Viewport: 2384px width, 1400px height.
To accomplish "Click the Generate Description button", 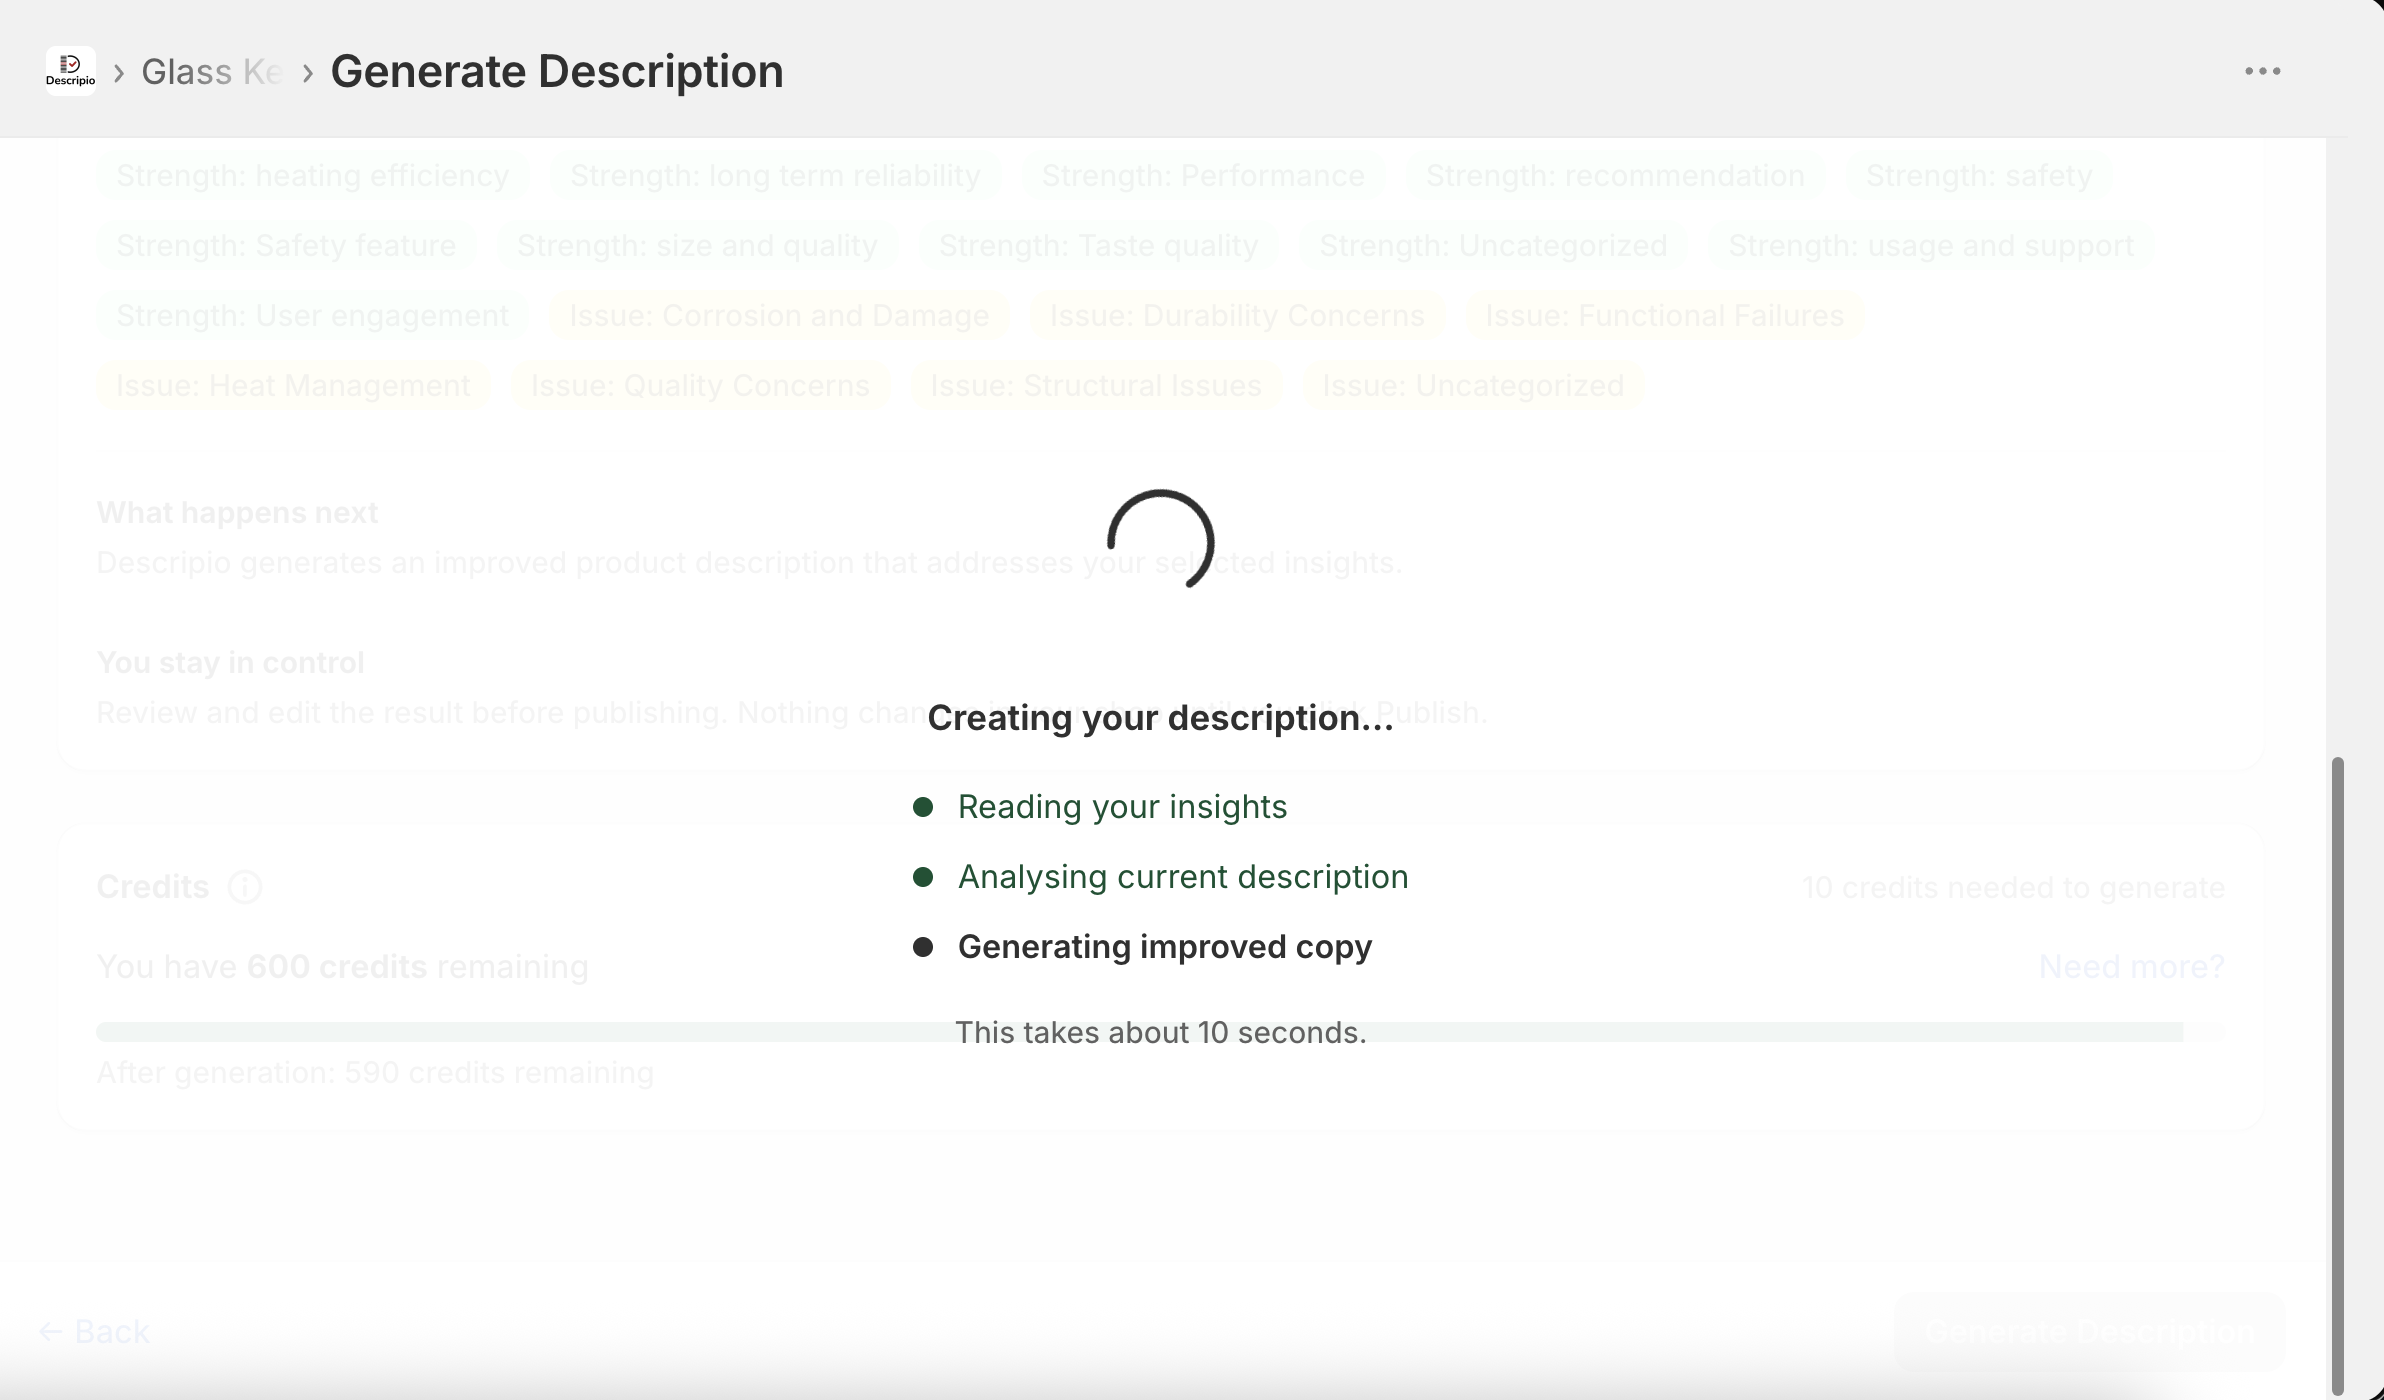I will coord(2089,1332).
